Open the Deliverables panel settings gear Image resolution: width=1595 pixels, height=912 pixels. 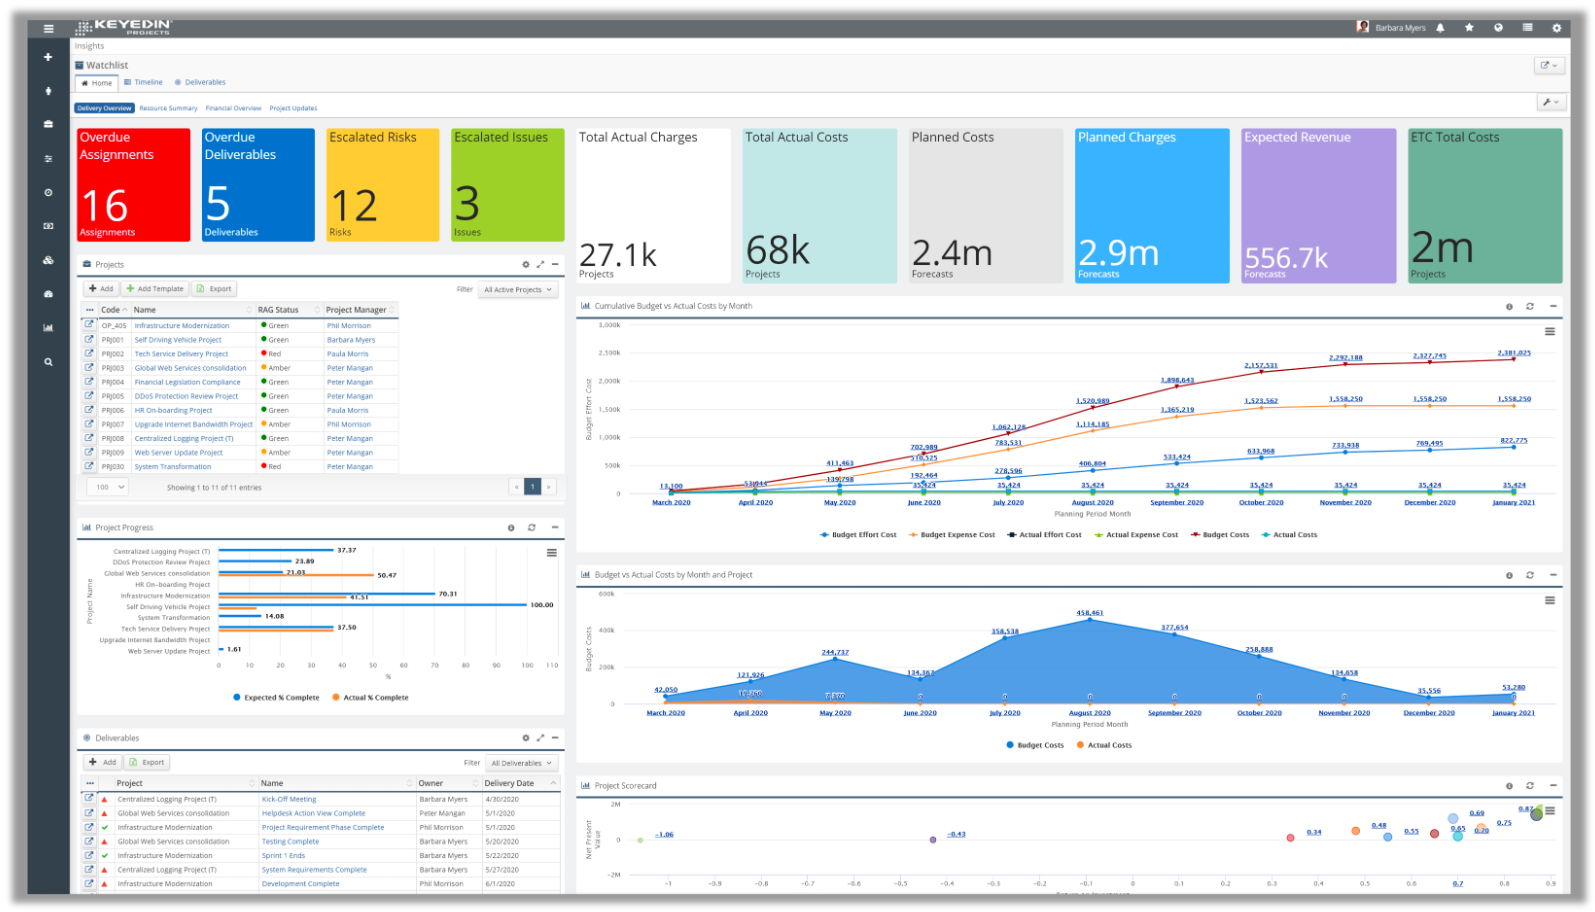tap(526, 738)
